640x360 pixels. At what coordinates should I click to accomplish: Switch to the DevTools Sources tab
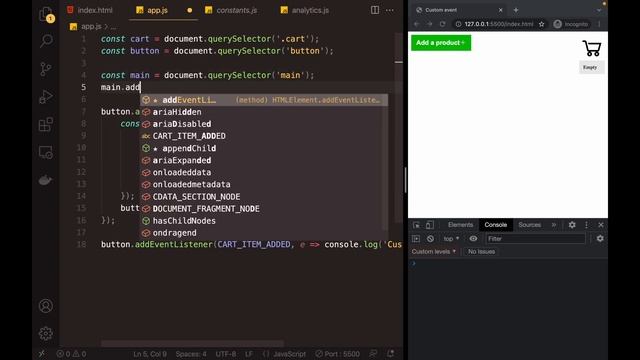click(529, 225)
